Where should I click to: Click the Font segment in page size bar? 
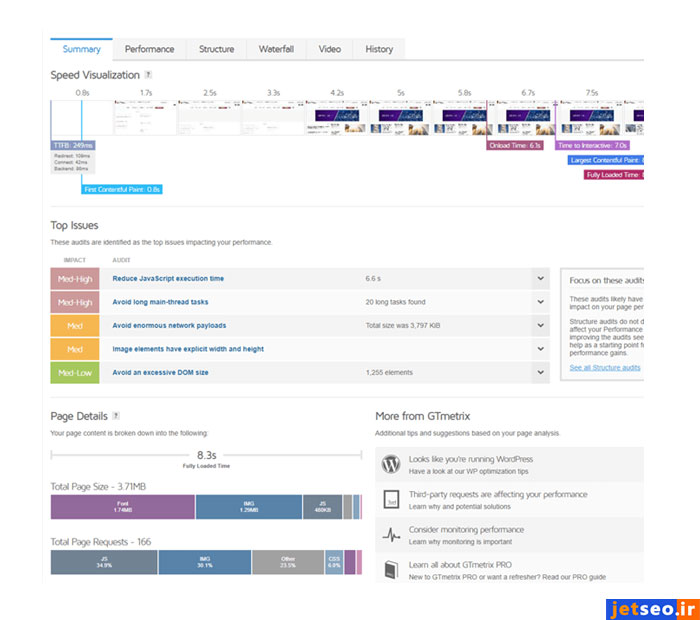click(x=123, y=507)
